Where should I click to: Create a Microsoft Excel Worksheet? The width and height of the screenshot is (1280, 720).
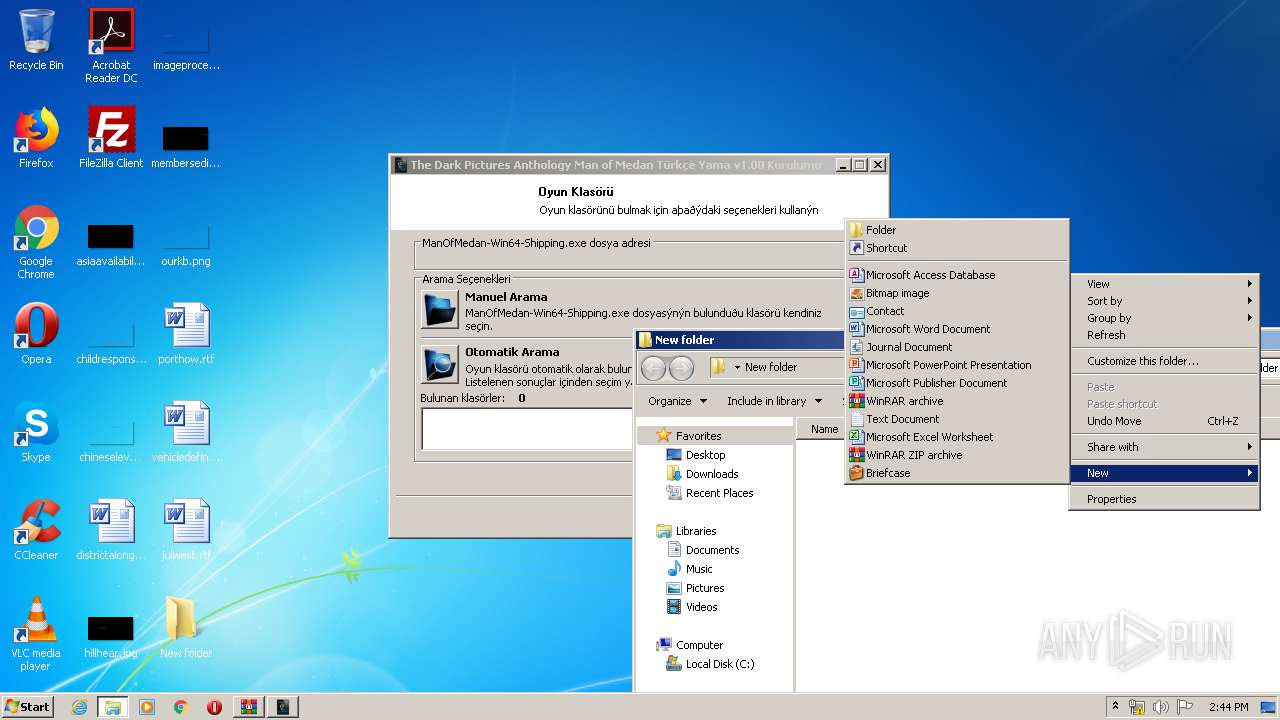point(957,437)
